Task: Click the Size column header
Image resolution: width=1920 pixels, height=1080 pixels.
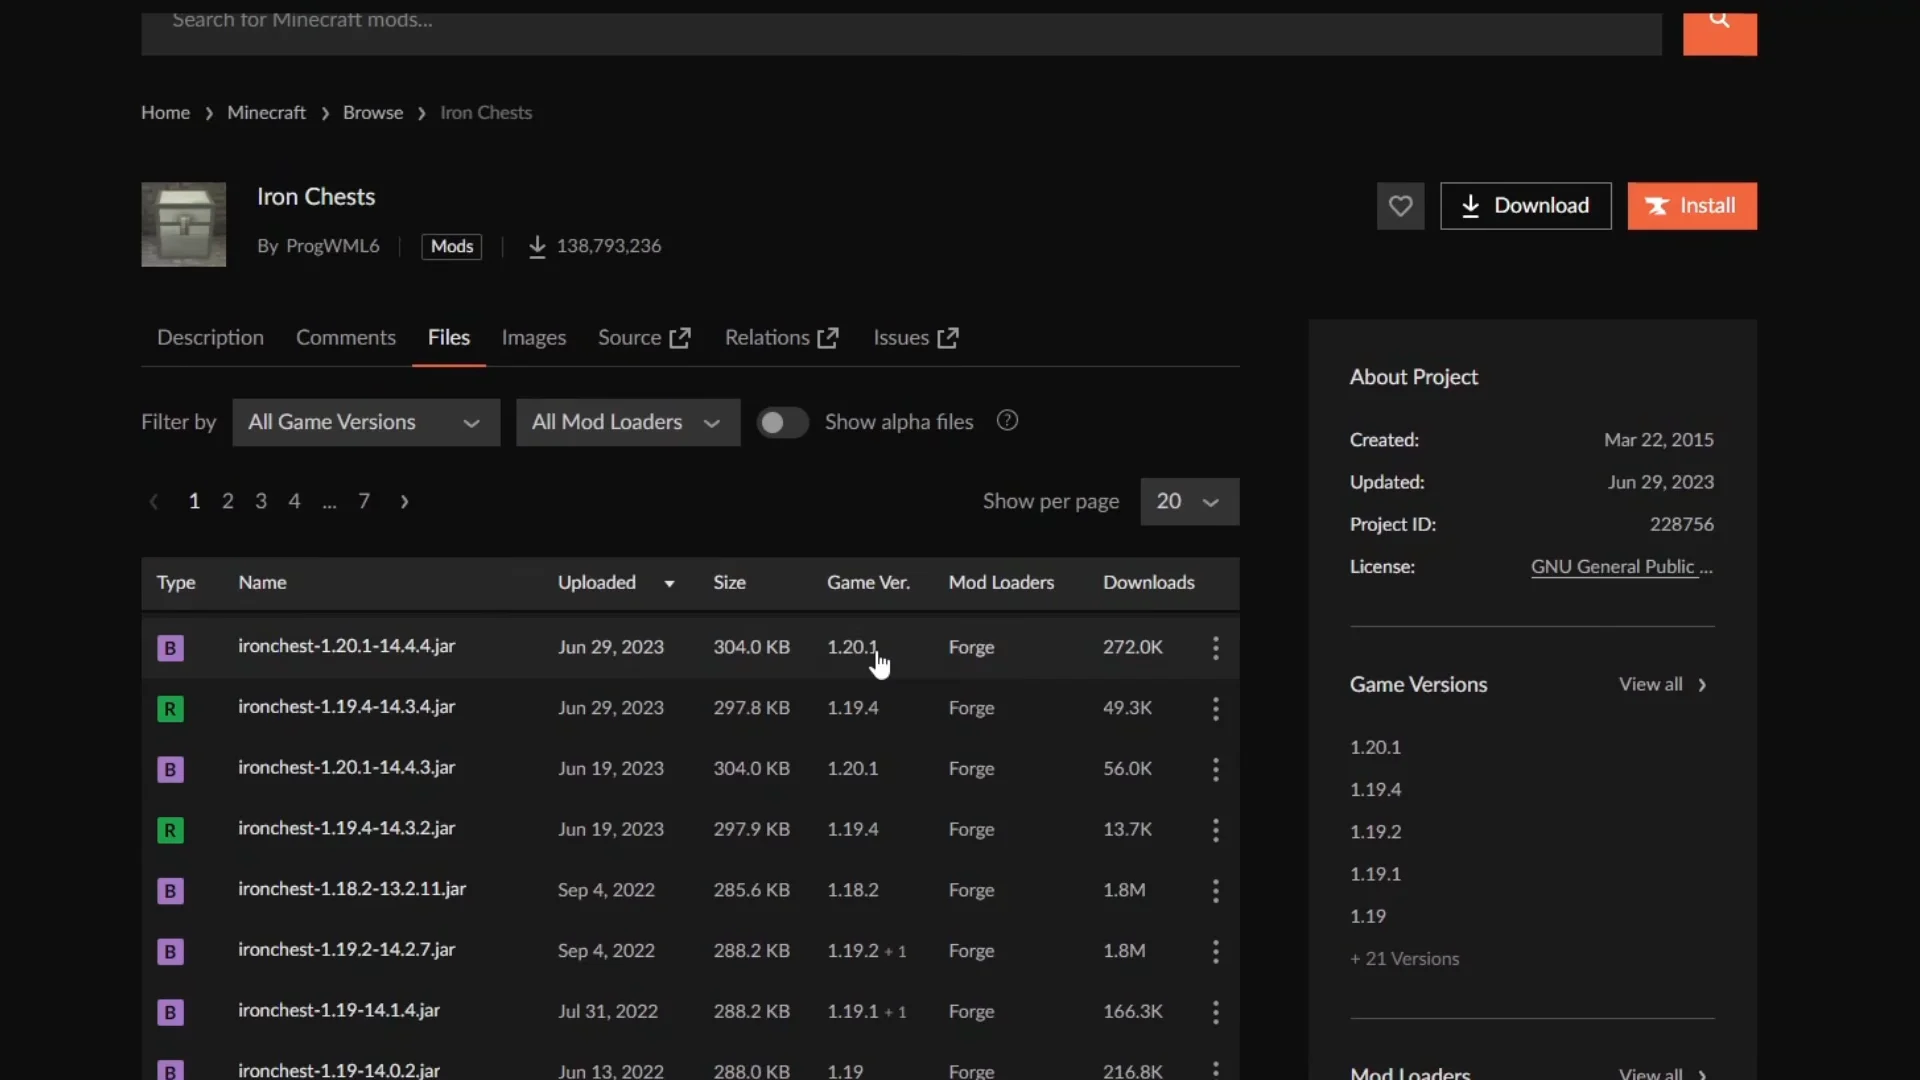Action: [729, 582]
